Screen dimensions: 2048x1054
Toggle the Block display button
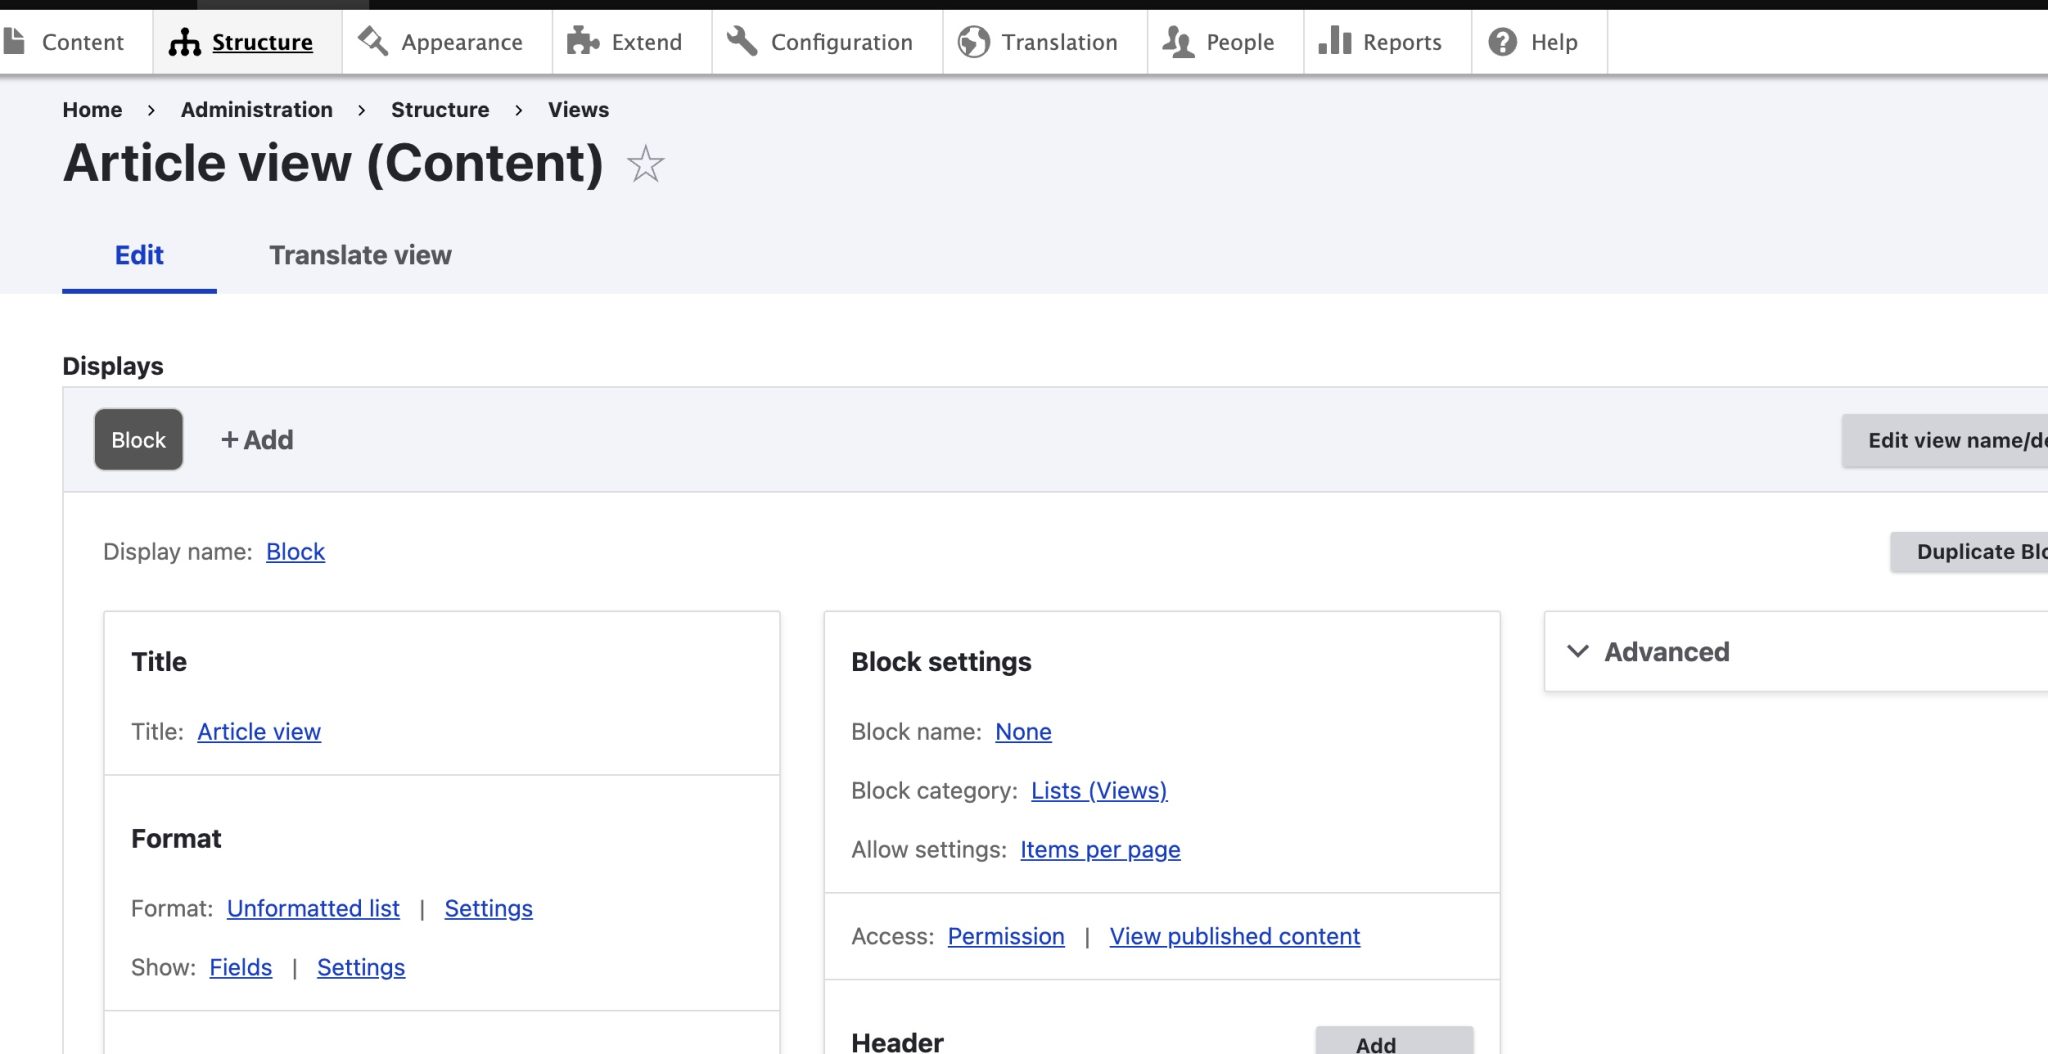point(138,439)
